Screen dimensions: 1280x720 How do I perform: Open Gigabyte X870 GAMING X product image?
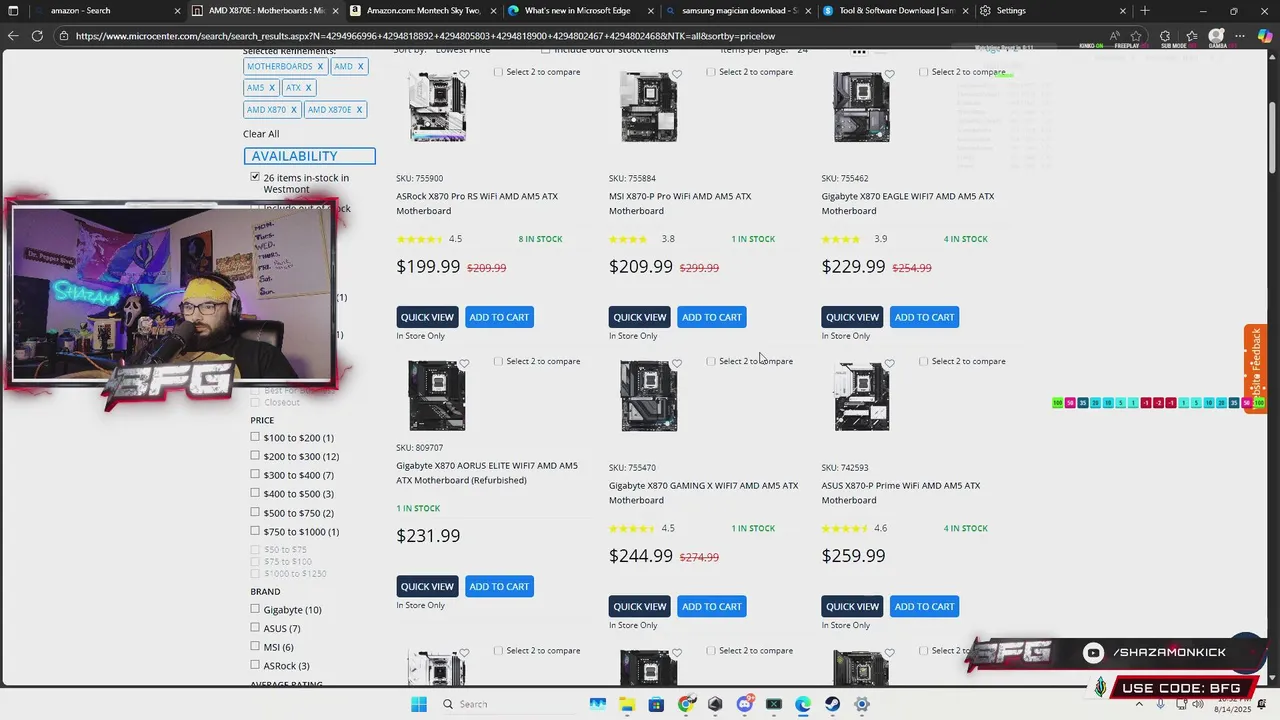pos(649,396)
